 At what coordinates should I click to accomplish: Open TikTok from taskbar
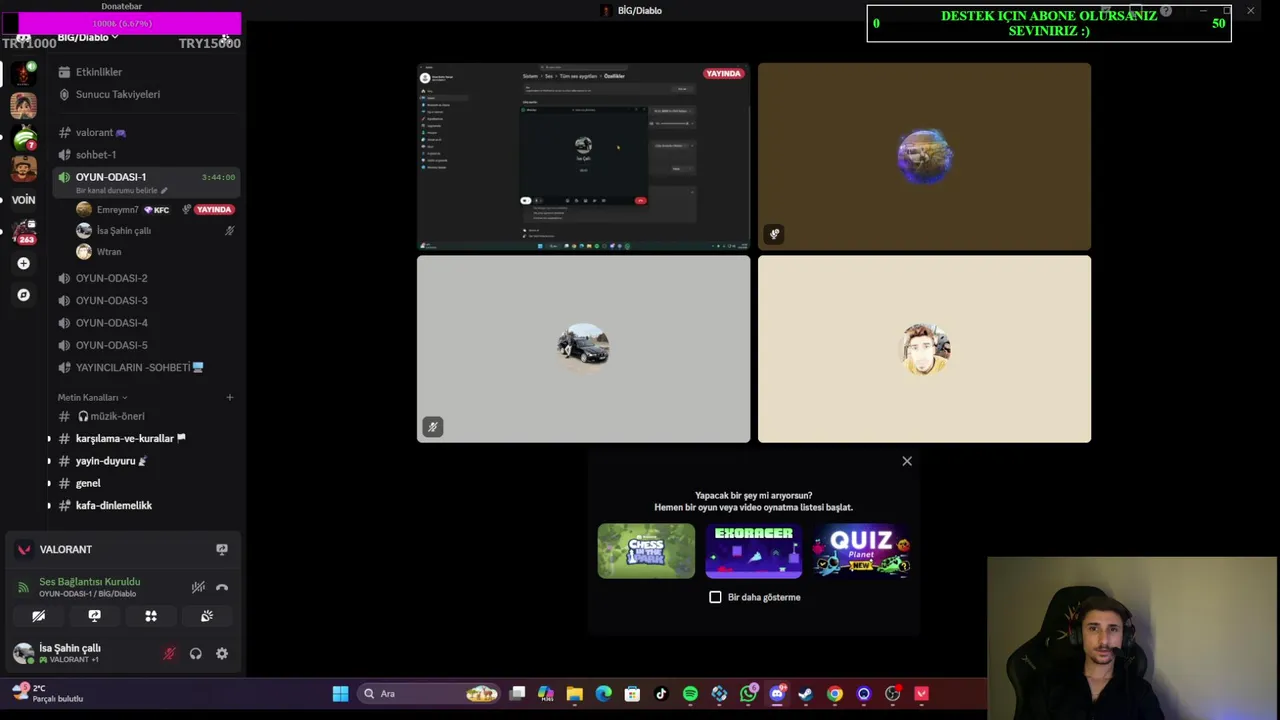pos(661,694)
